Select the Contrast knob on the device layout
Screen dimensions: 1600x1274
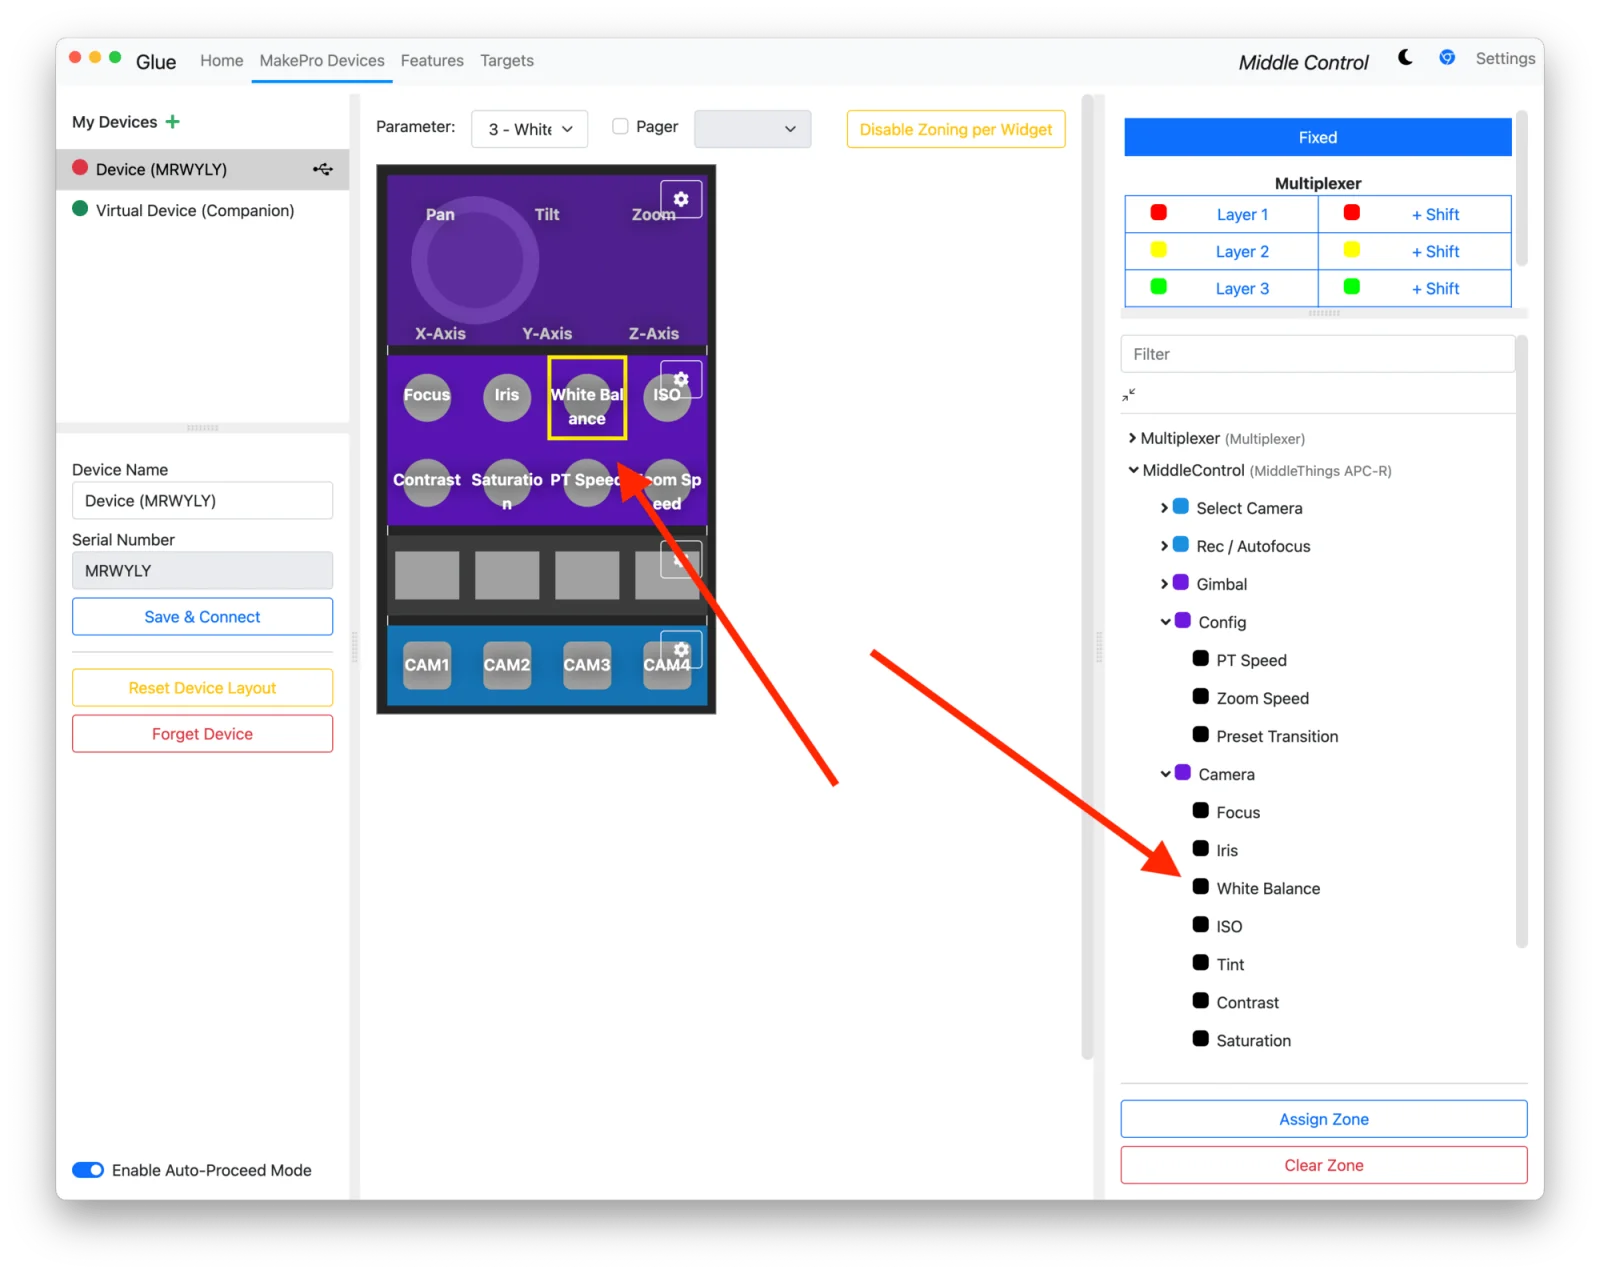427,481
